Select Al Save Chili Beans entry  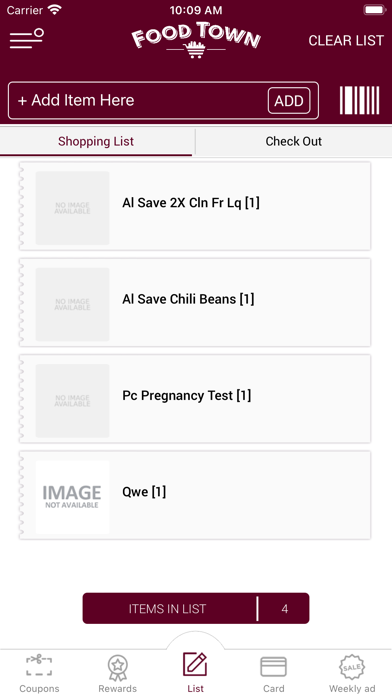pos(195,303)
